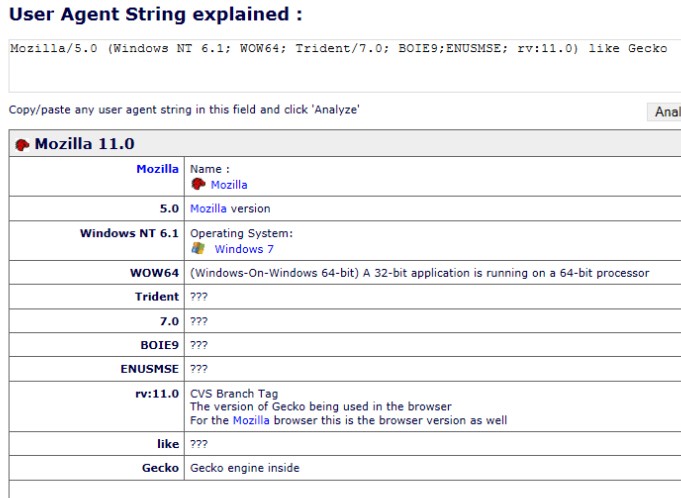Click inside the user agent string field
Image resolution: width=681 pixels, height=498 pixels.
tap(345, 66)
